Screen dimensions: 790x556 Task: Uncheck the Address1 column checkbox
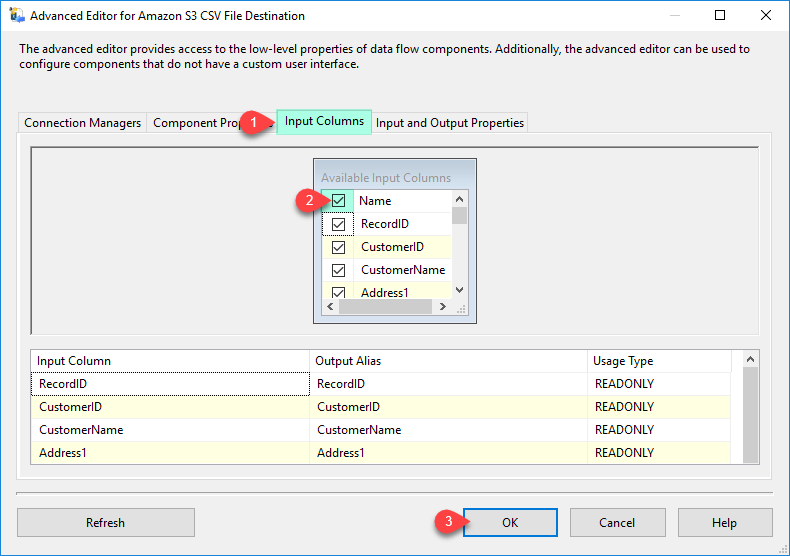pos(339,293)
